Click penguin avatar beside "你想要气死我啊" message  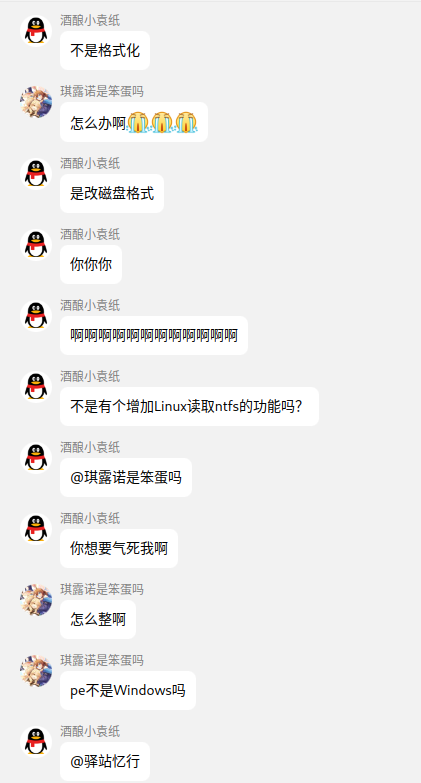36,528
